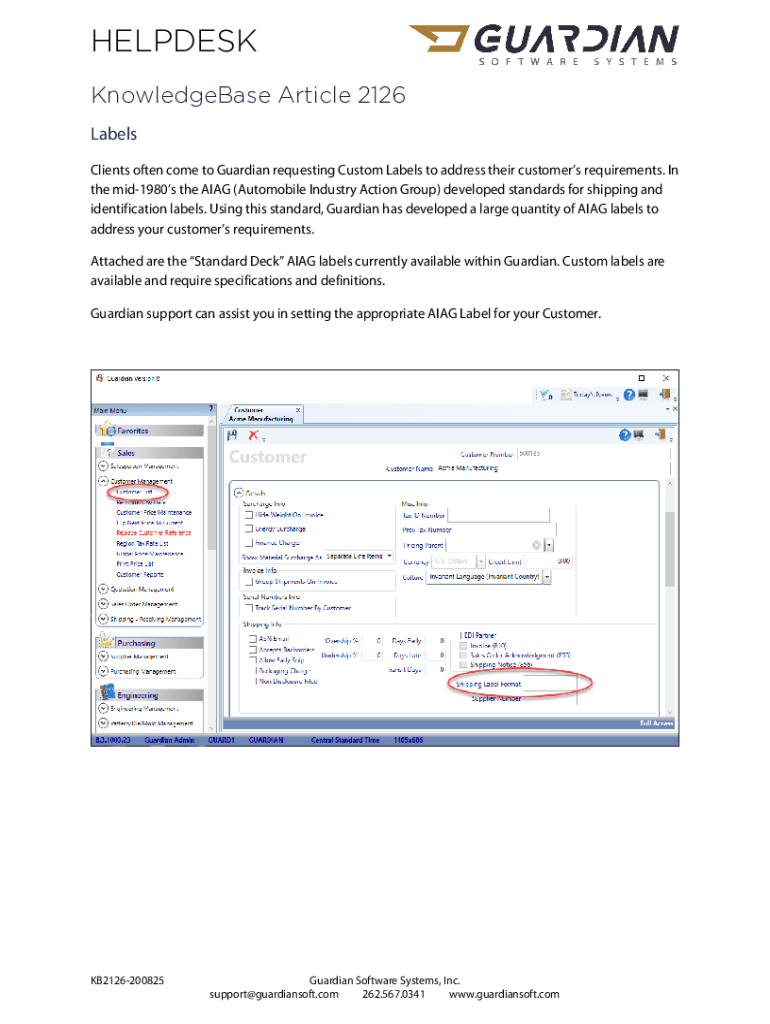The height and width of the screenshot is (1024, 770).
Task: Open the Favorites star icon section
Action: pyautogui.click(x=106, y=430)
